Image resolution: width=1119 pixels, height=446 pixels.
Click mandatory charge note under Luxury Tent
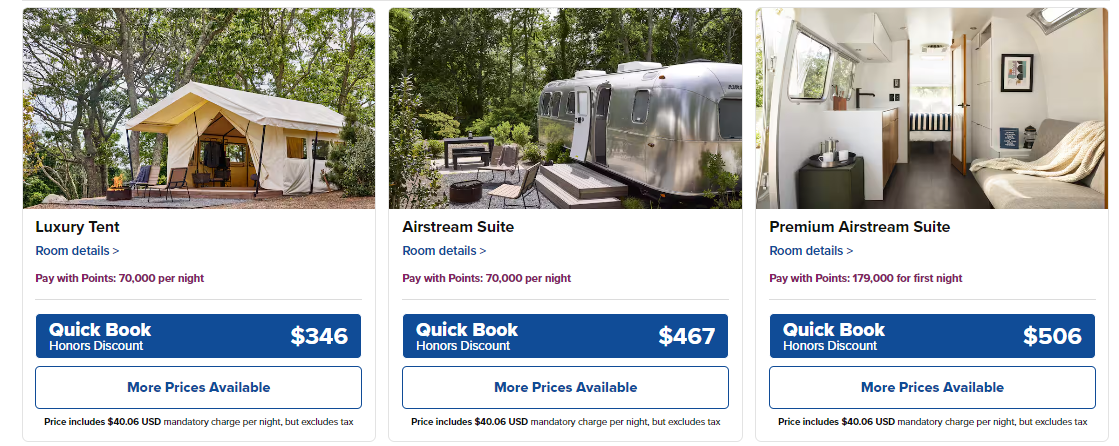point(198,422)
